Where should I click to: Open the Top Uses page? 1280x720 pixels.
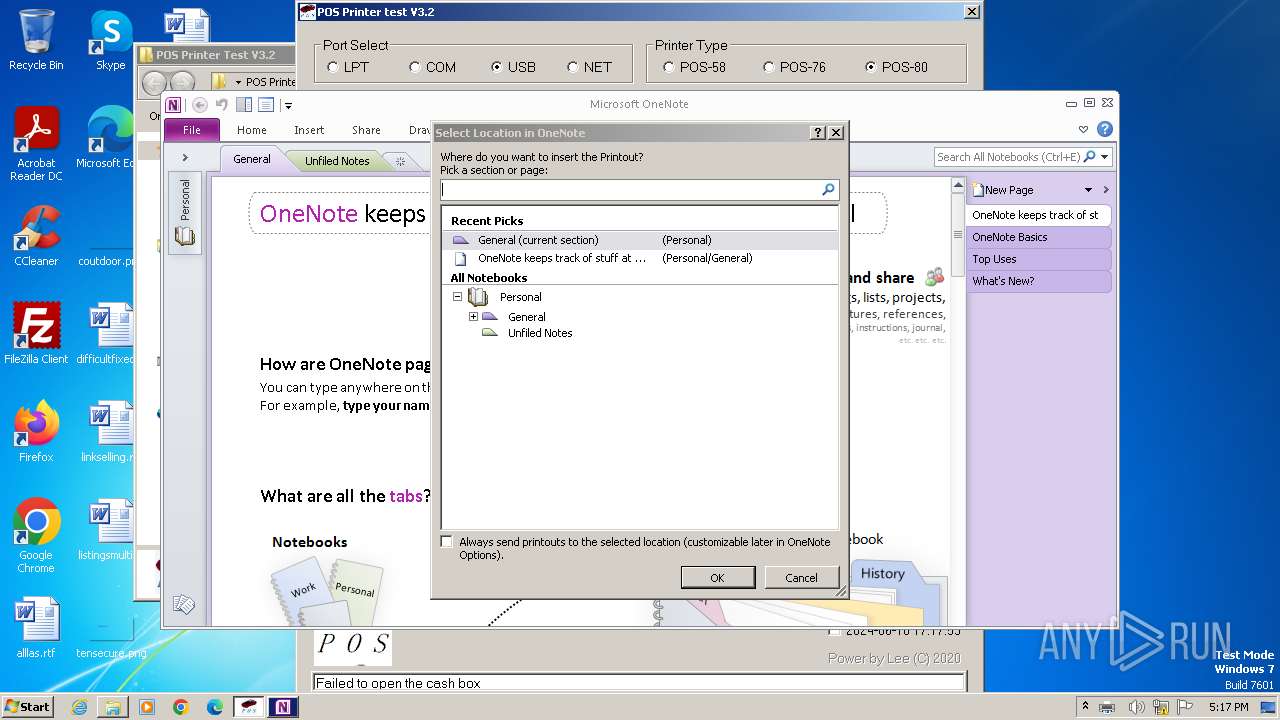point(1038,259)
